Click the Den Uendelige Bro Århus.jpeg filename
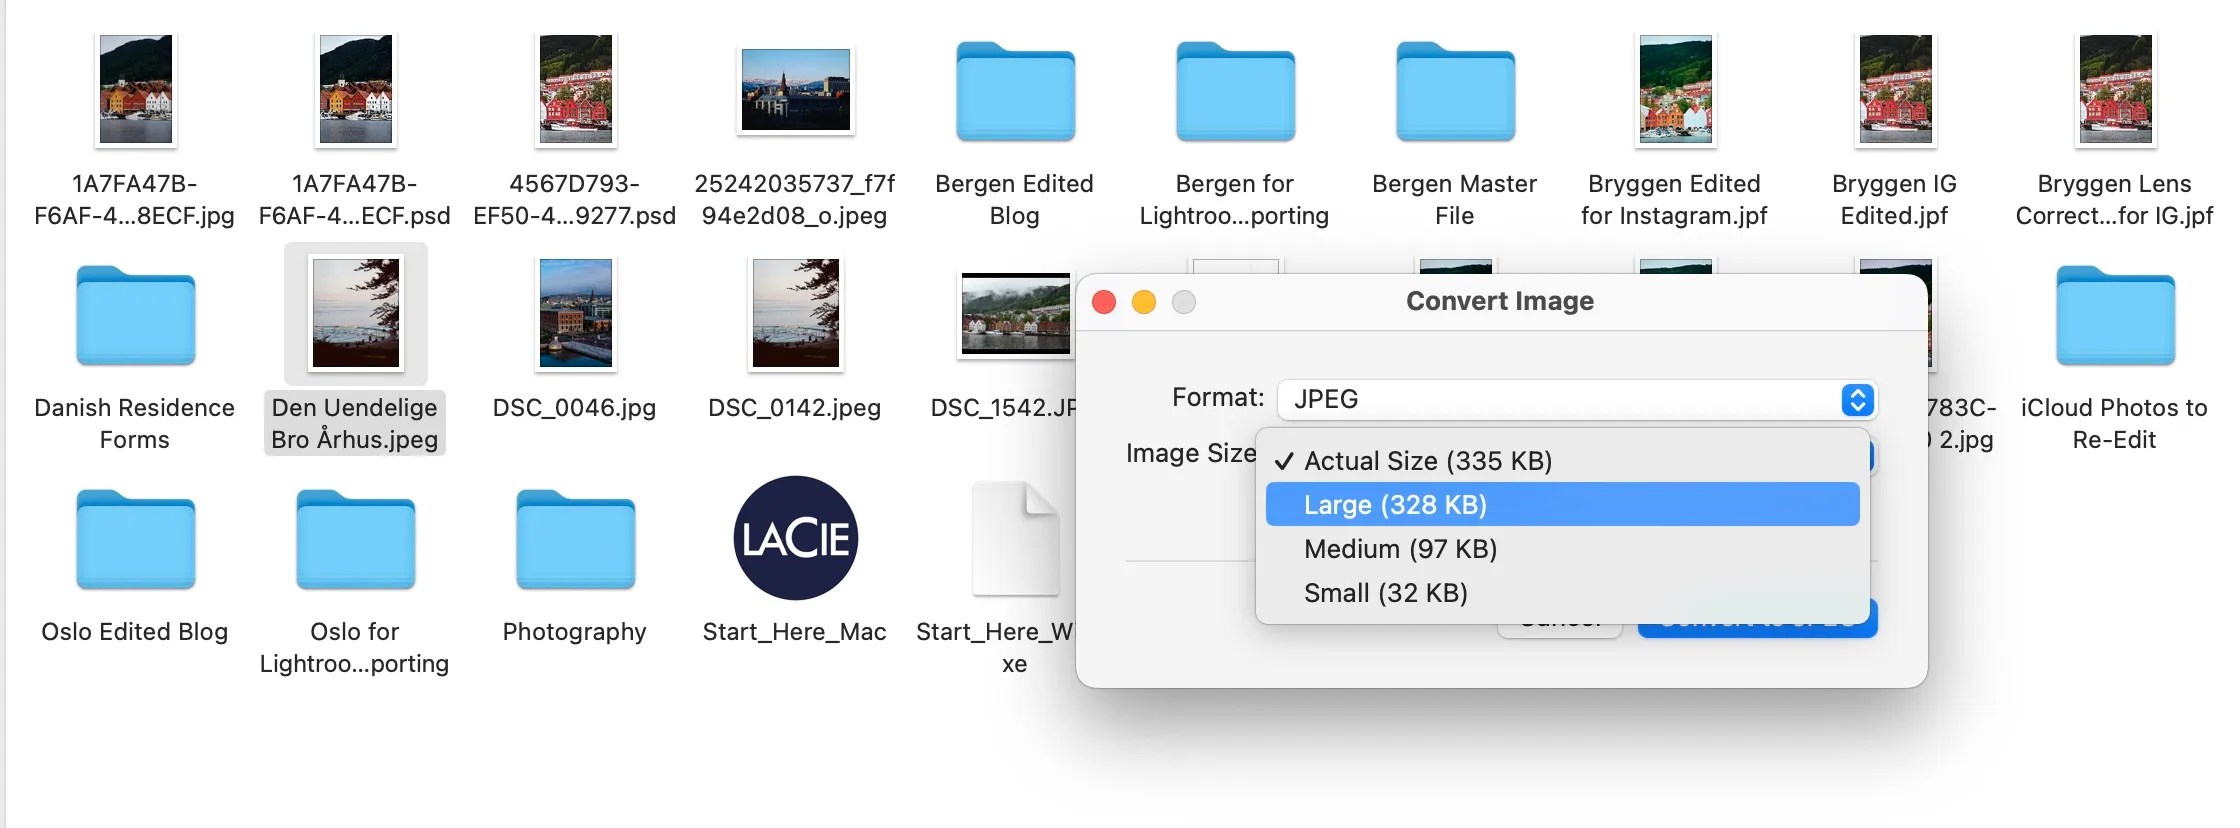2240x828 pixels. click(355, 424)
